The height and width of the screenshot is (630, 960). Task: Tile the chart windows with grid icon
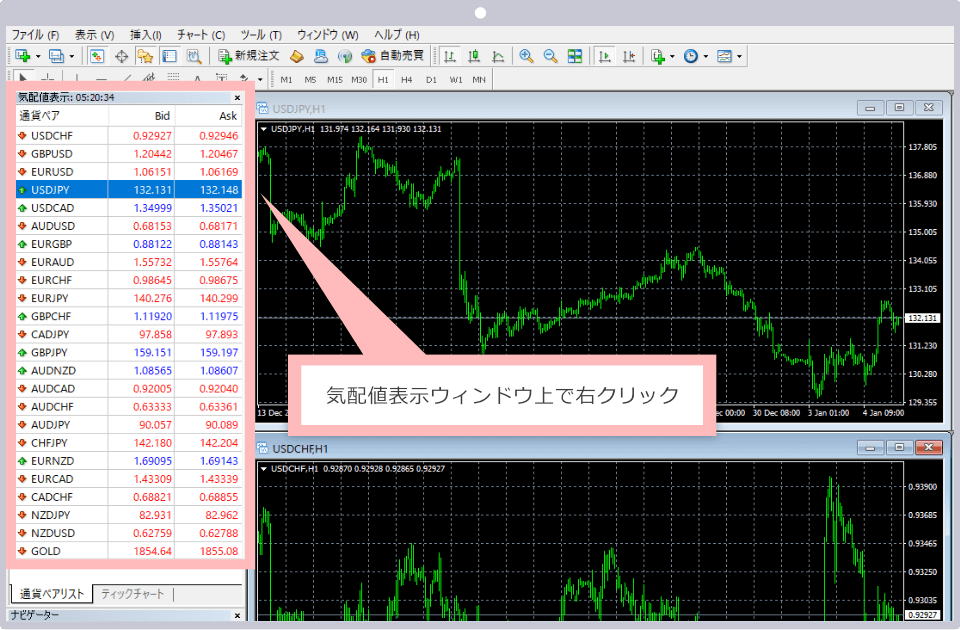tap(575, 56)
